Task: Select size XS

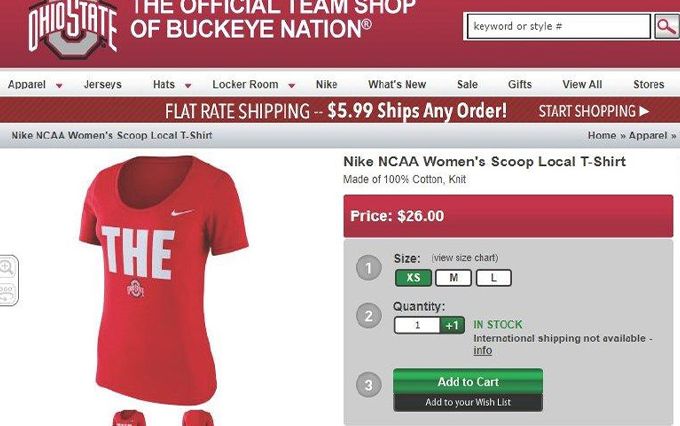Action: tap(413, 278)
